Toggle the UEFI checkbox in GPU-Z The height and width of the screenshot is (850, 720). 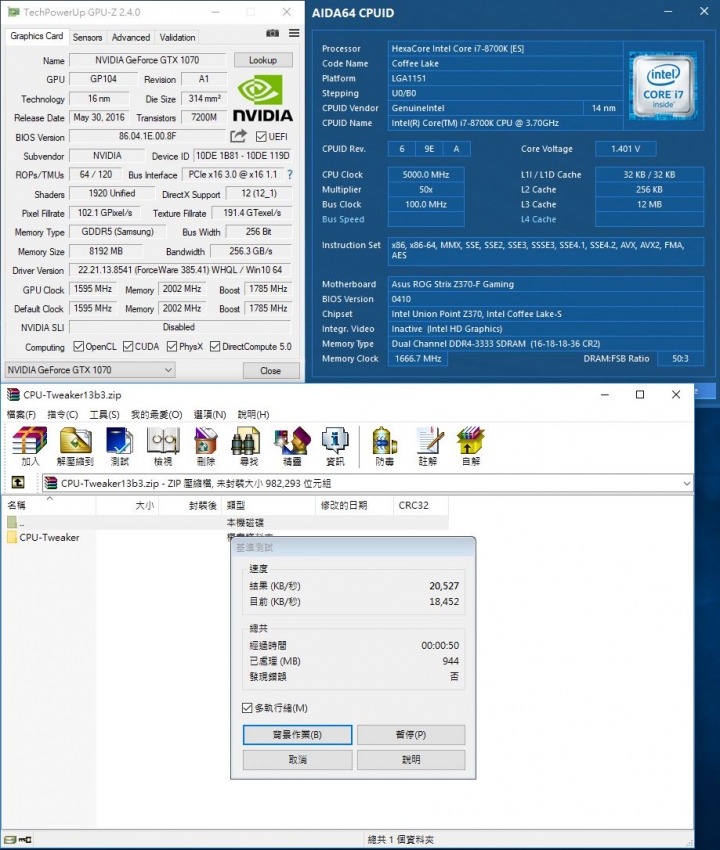pyautogui.click(x=261, y=137)
